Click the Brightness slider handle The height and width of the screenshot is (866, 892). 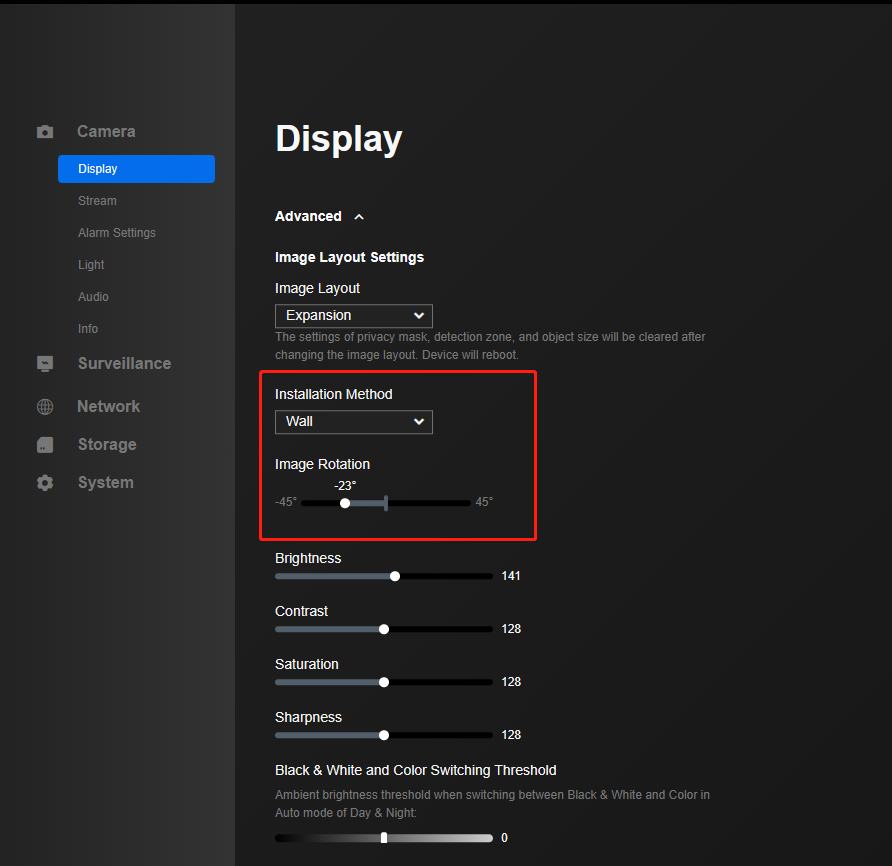(395, 576)
